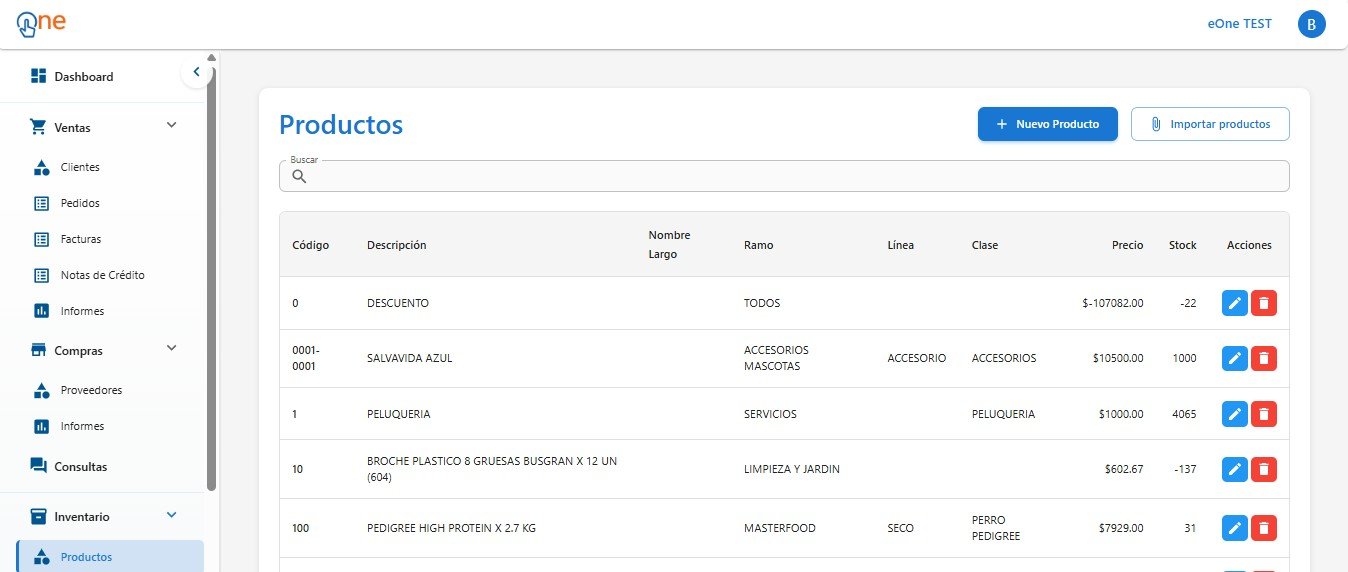Click the Importar productos button
1348x572 pixels.
pos(1210,124)
